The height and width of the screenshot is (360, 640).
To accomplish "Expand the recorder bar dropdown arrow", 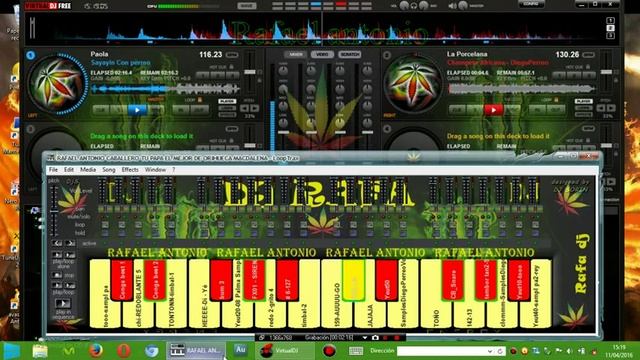I will point(364,338).
